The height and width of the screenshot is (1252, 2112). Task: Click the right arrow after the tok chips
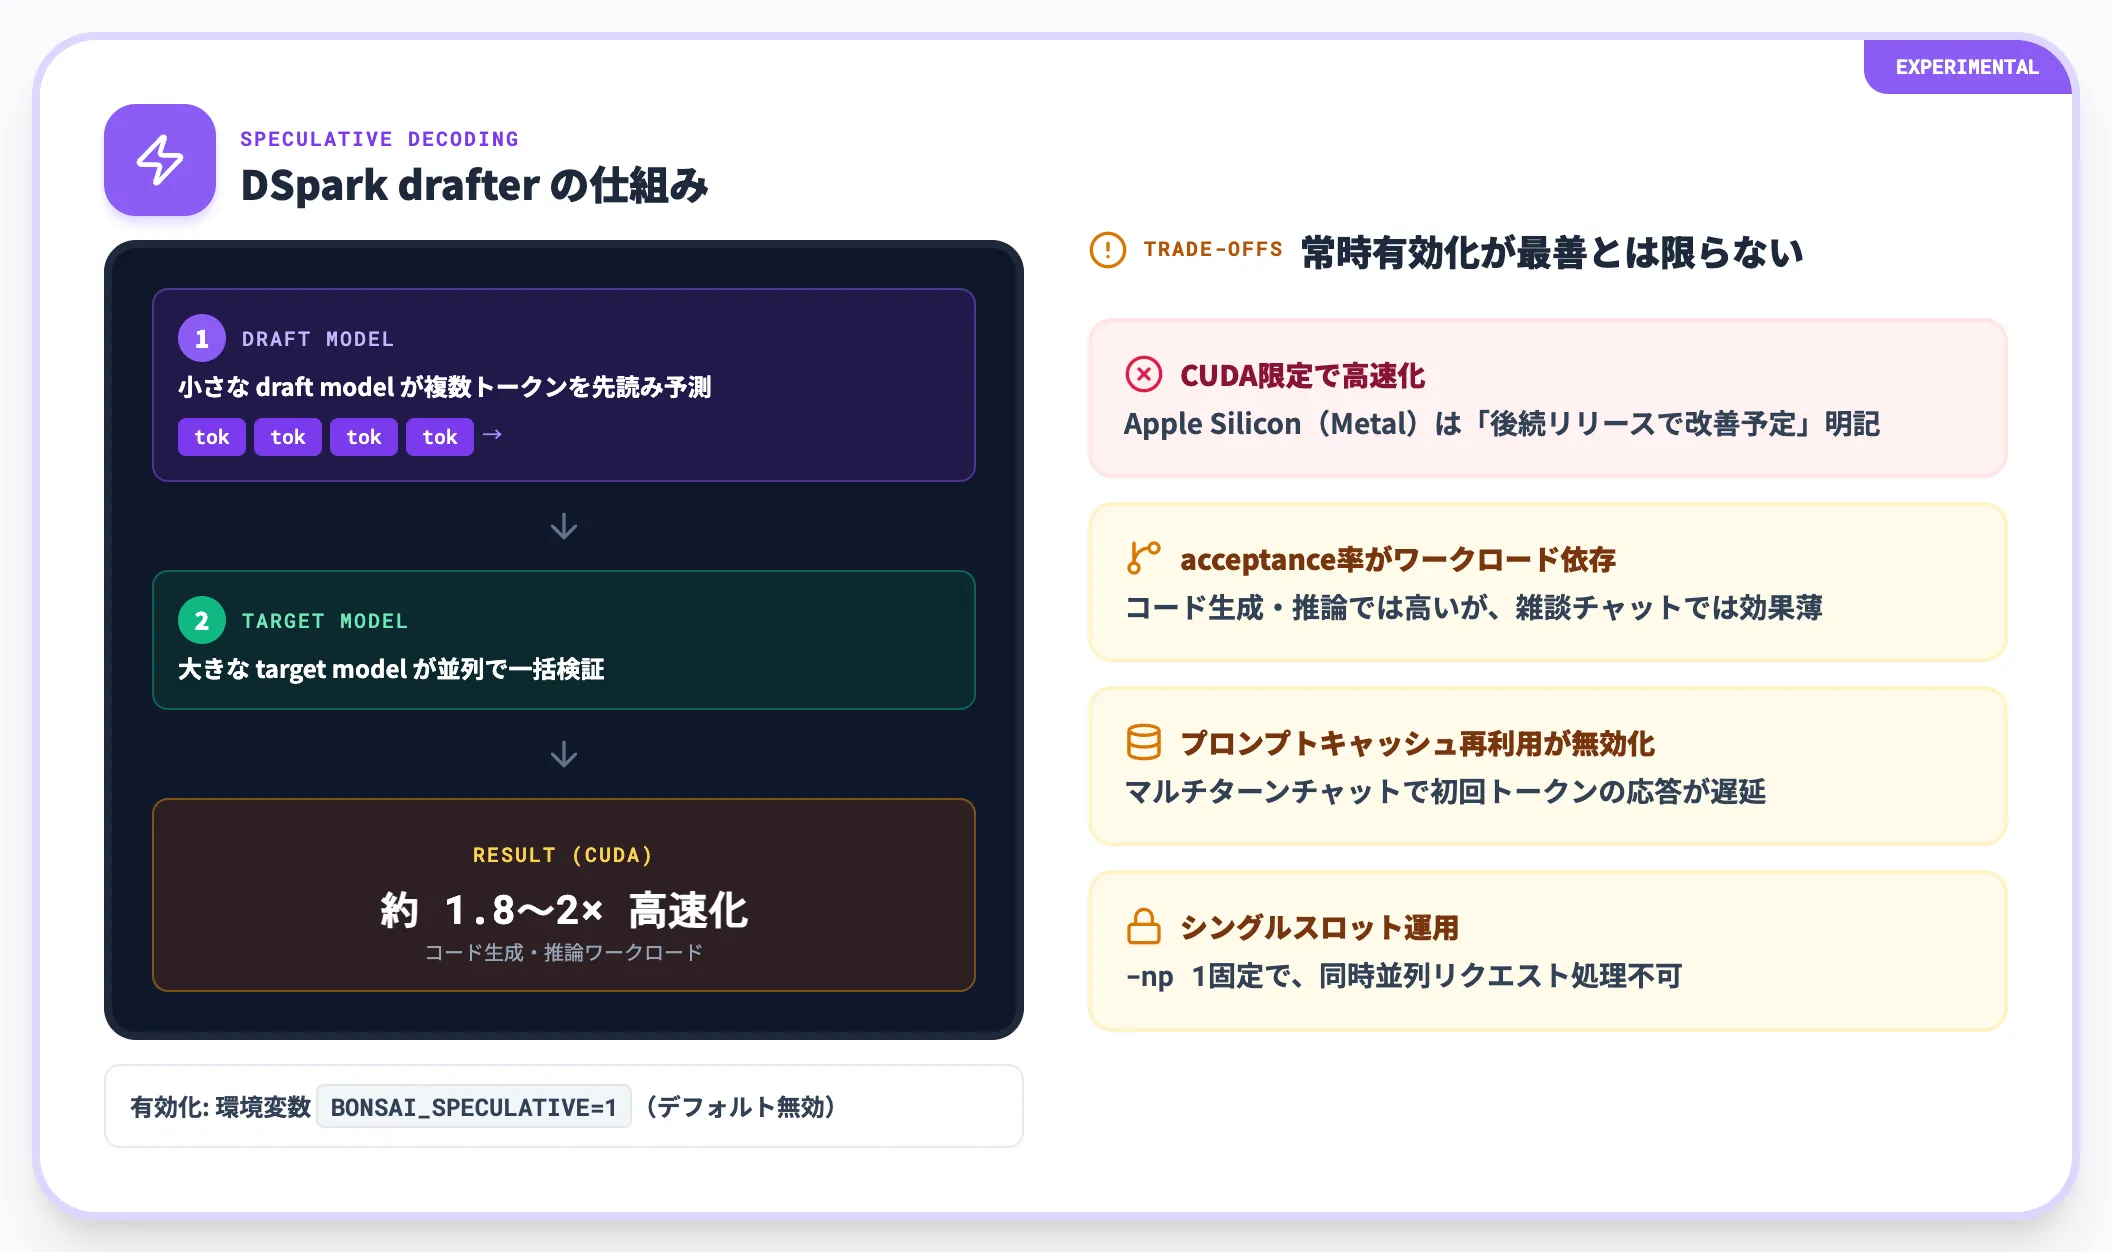click(x=492, y=435)
